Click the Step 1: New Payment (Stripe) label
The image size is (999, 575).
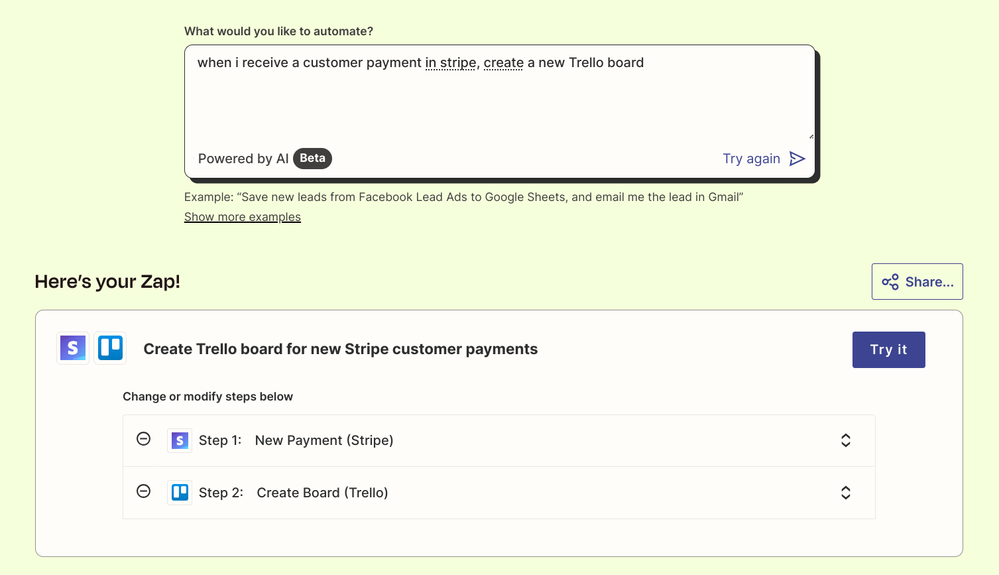[296, 440]
